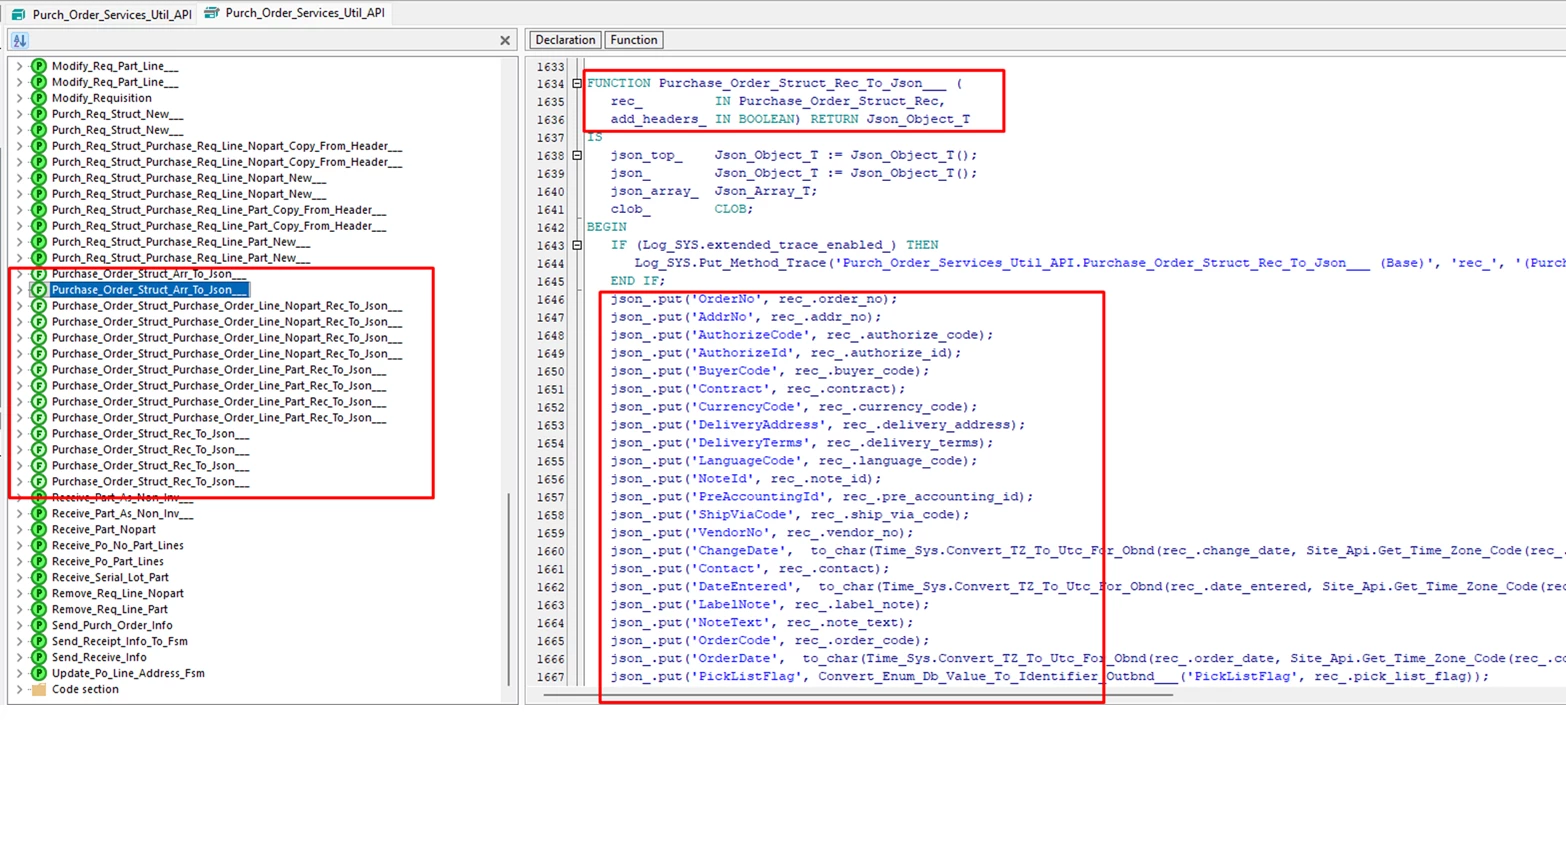Image resolution: width=1566 pixels, height=864 pixels.
Task: Click the procedure icon beside Modify_Requisition
Action: (x=39, y=98)
